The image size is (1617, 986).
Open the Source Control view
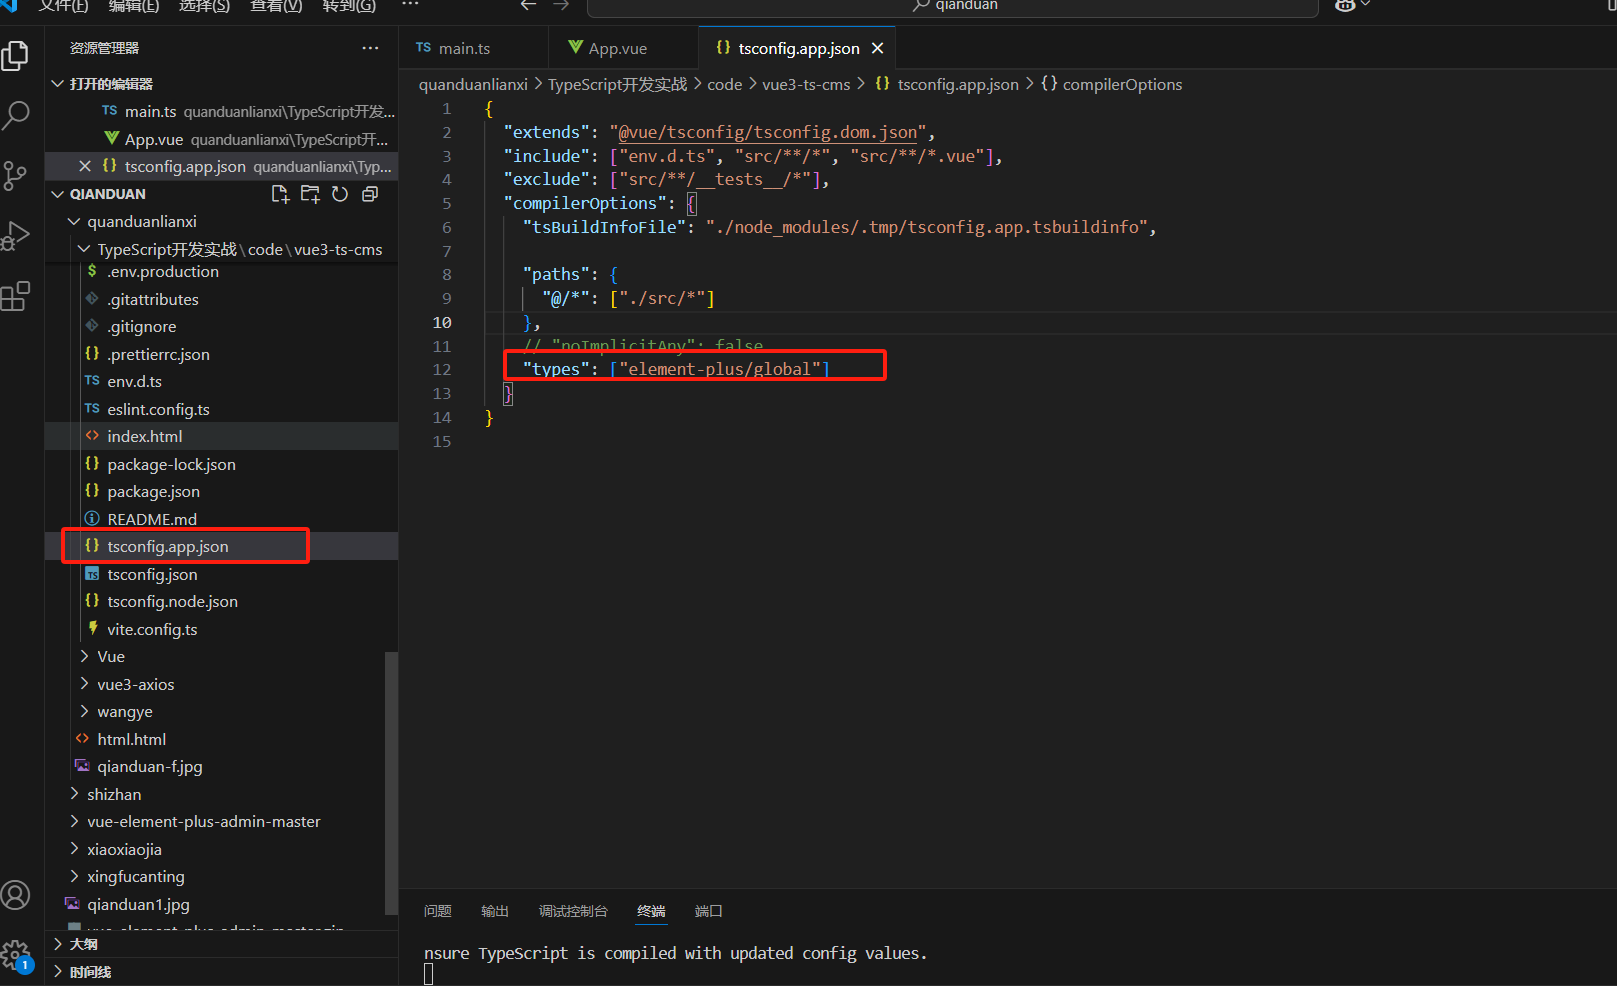click(x=15, y=176)
